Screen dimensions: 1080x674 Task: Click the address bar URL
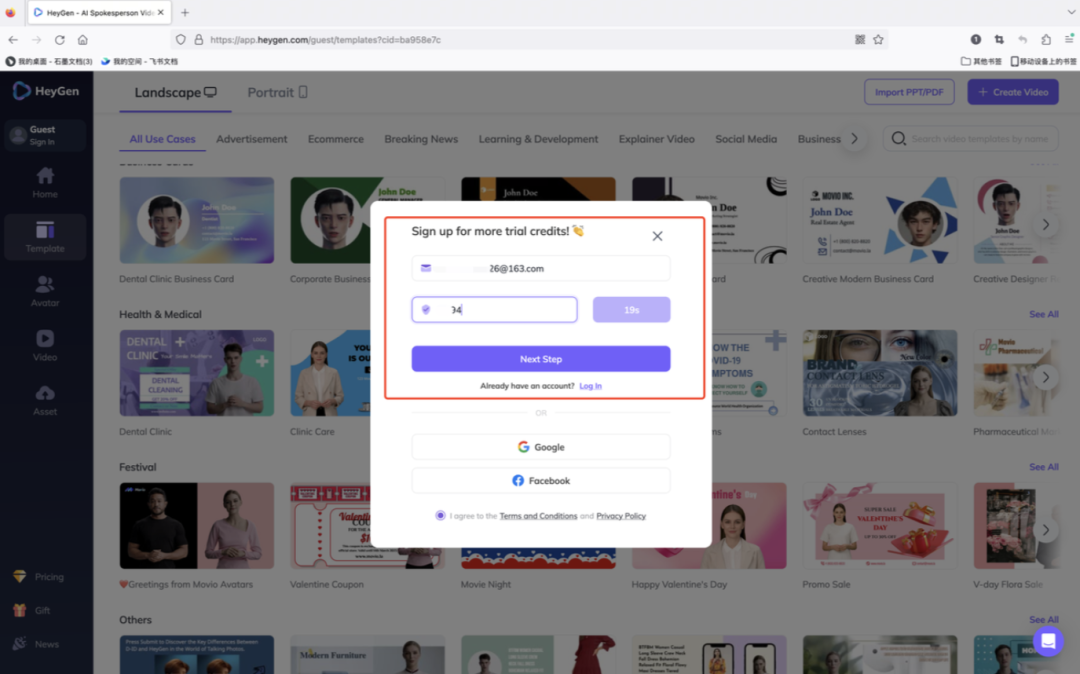[325, 40]
